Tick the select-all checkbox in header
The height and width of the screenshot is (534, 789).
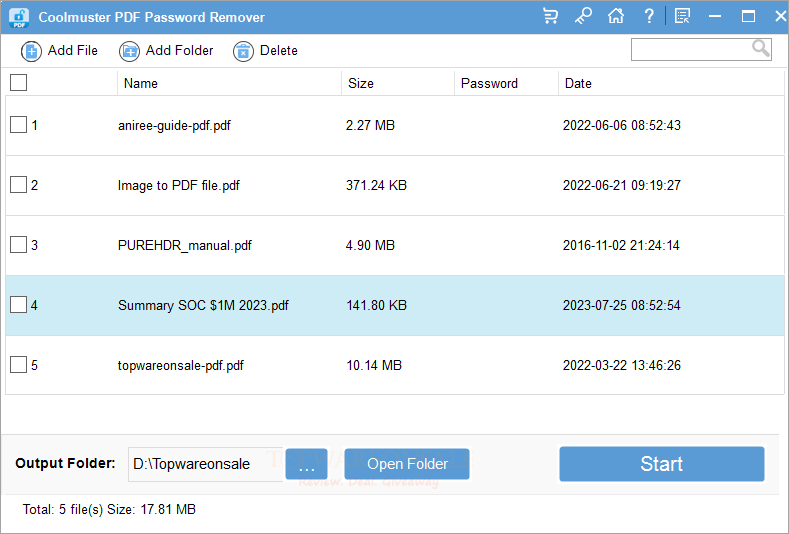tap(19, 83)
